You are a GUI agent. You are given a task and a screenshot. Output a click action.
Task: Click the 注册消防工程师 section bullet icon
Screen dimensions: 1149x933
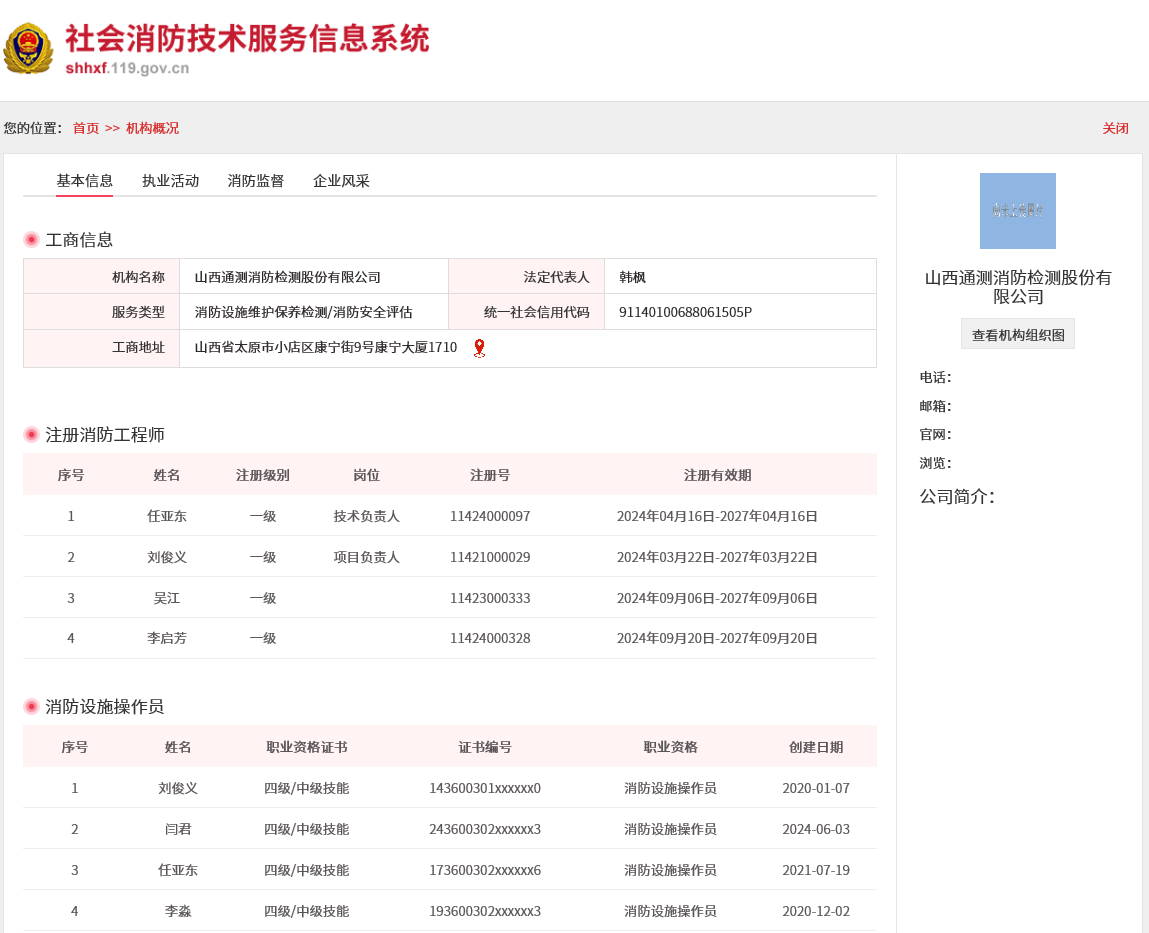click(32, 435)
